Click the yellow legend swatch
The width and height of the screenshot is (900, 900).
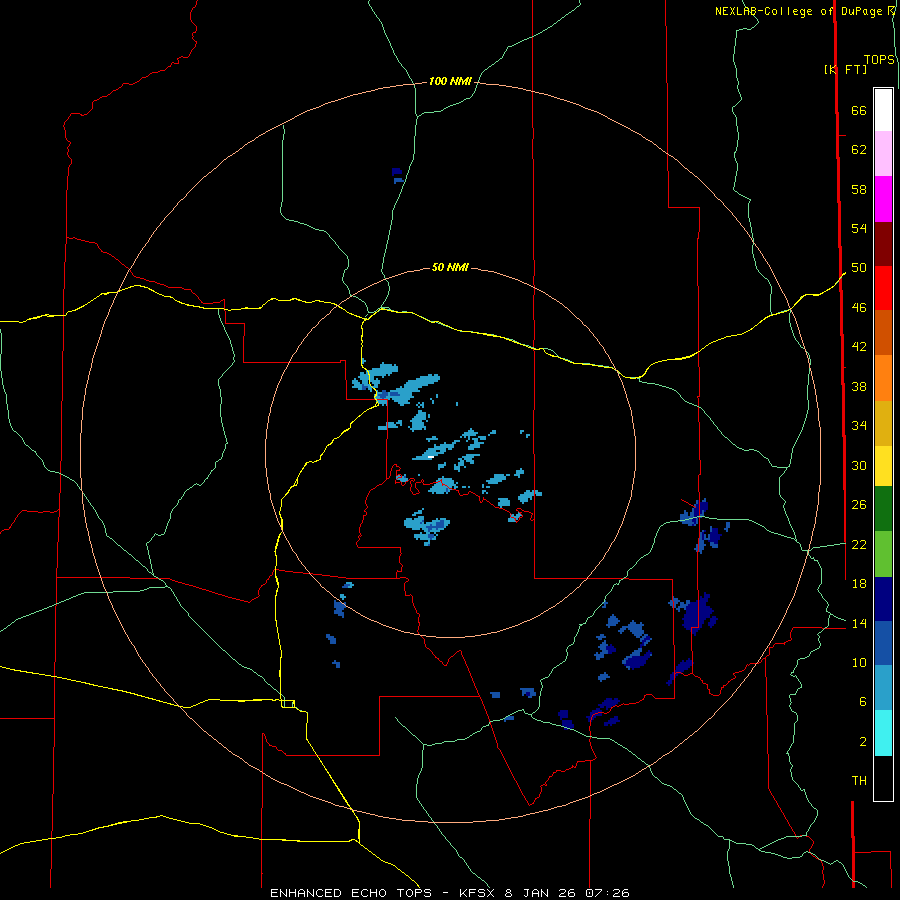click(x=883, y=466)
